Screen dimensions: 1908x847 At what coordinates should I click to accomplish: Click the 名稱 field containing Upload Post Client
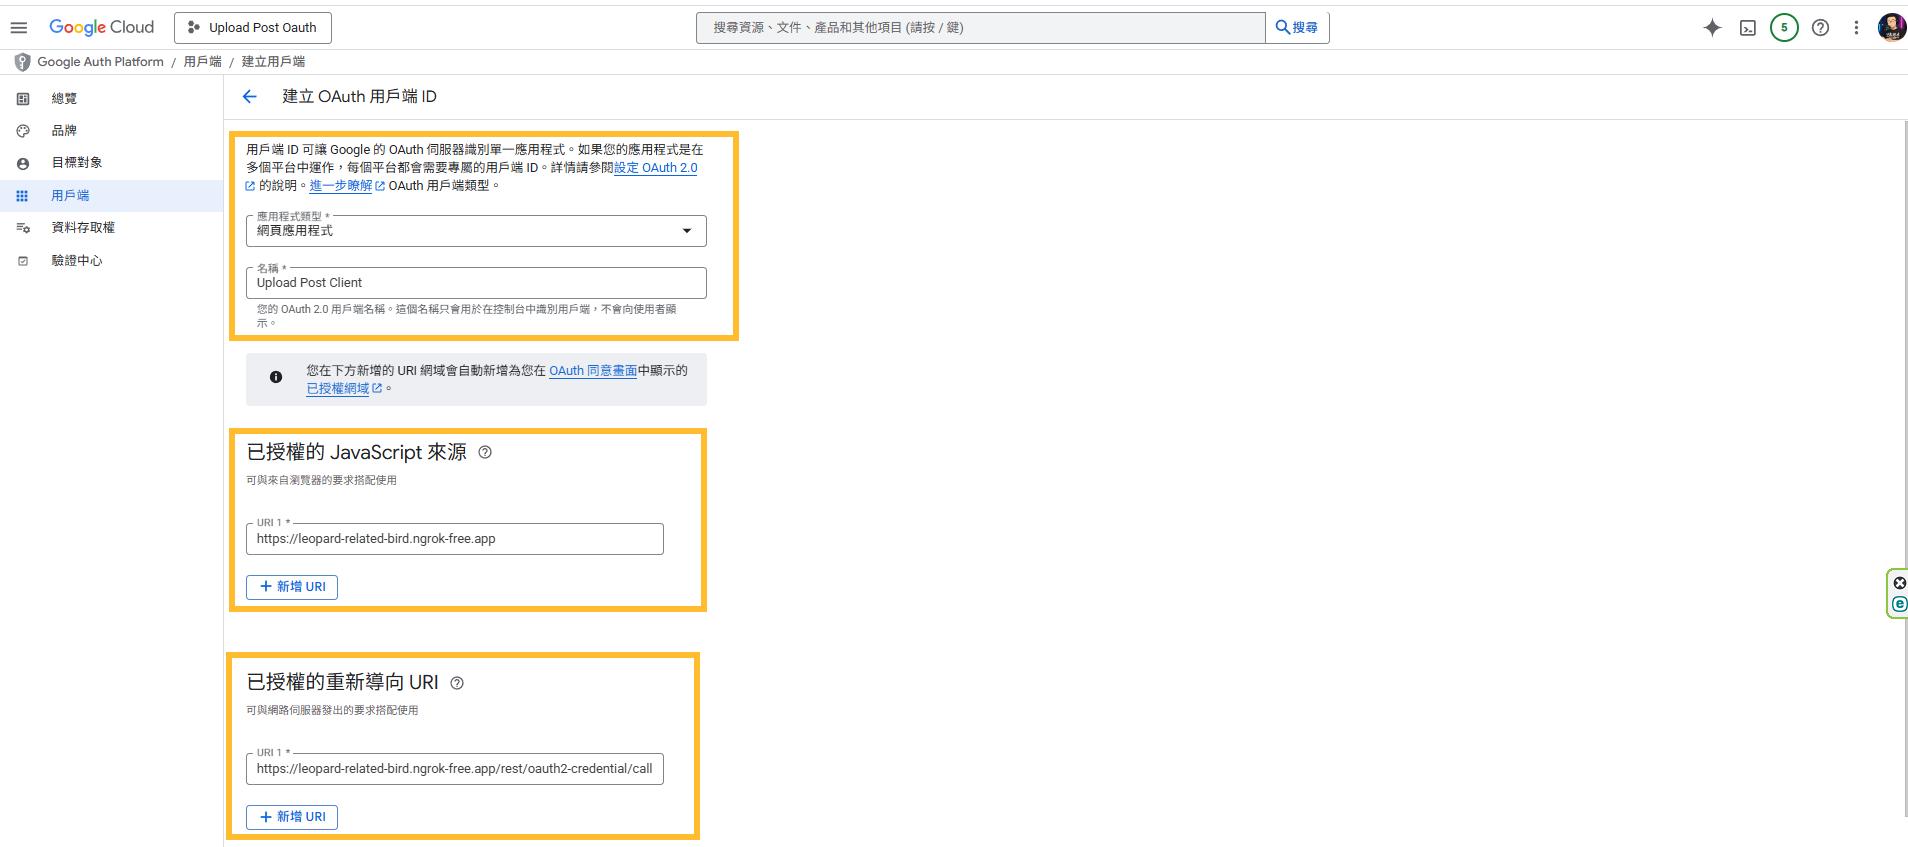pos(476,283)
